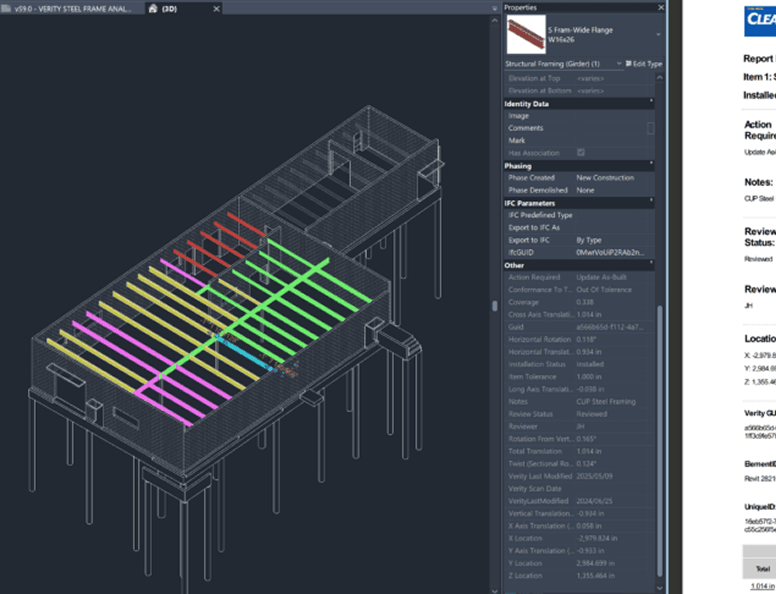Image resolution: width=776 pixels, height=594 pixels.
Task: Click the Edit Type button
Action: [x=643, y=64]
